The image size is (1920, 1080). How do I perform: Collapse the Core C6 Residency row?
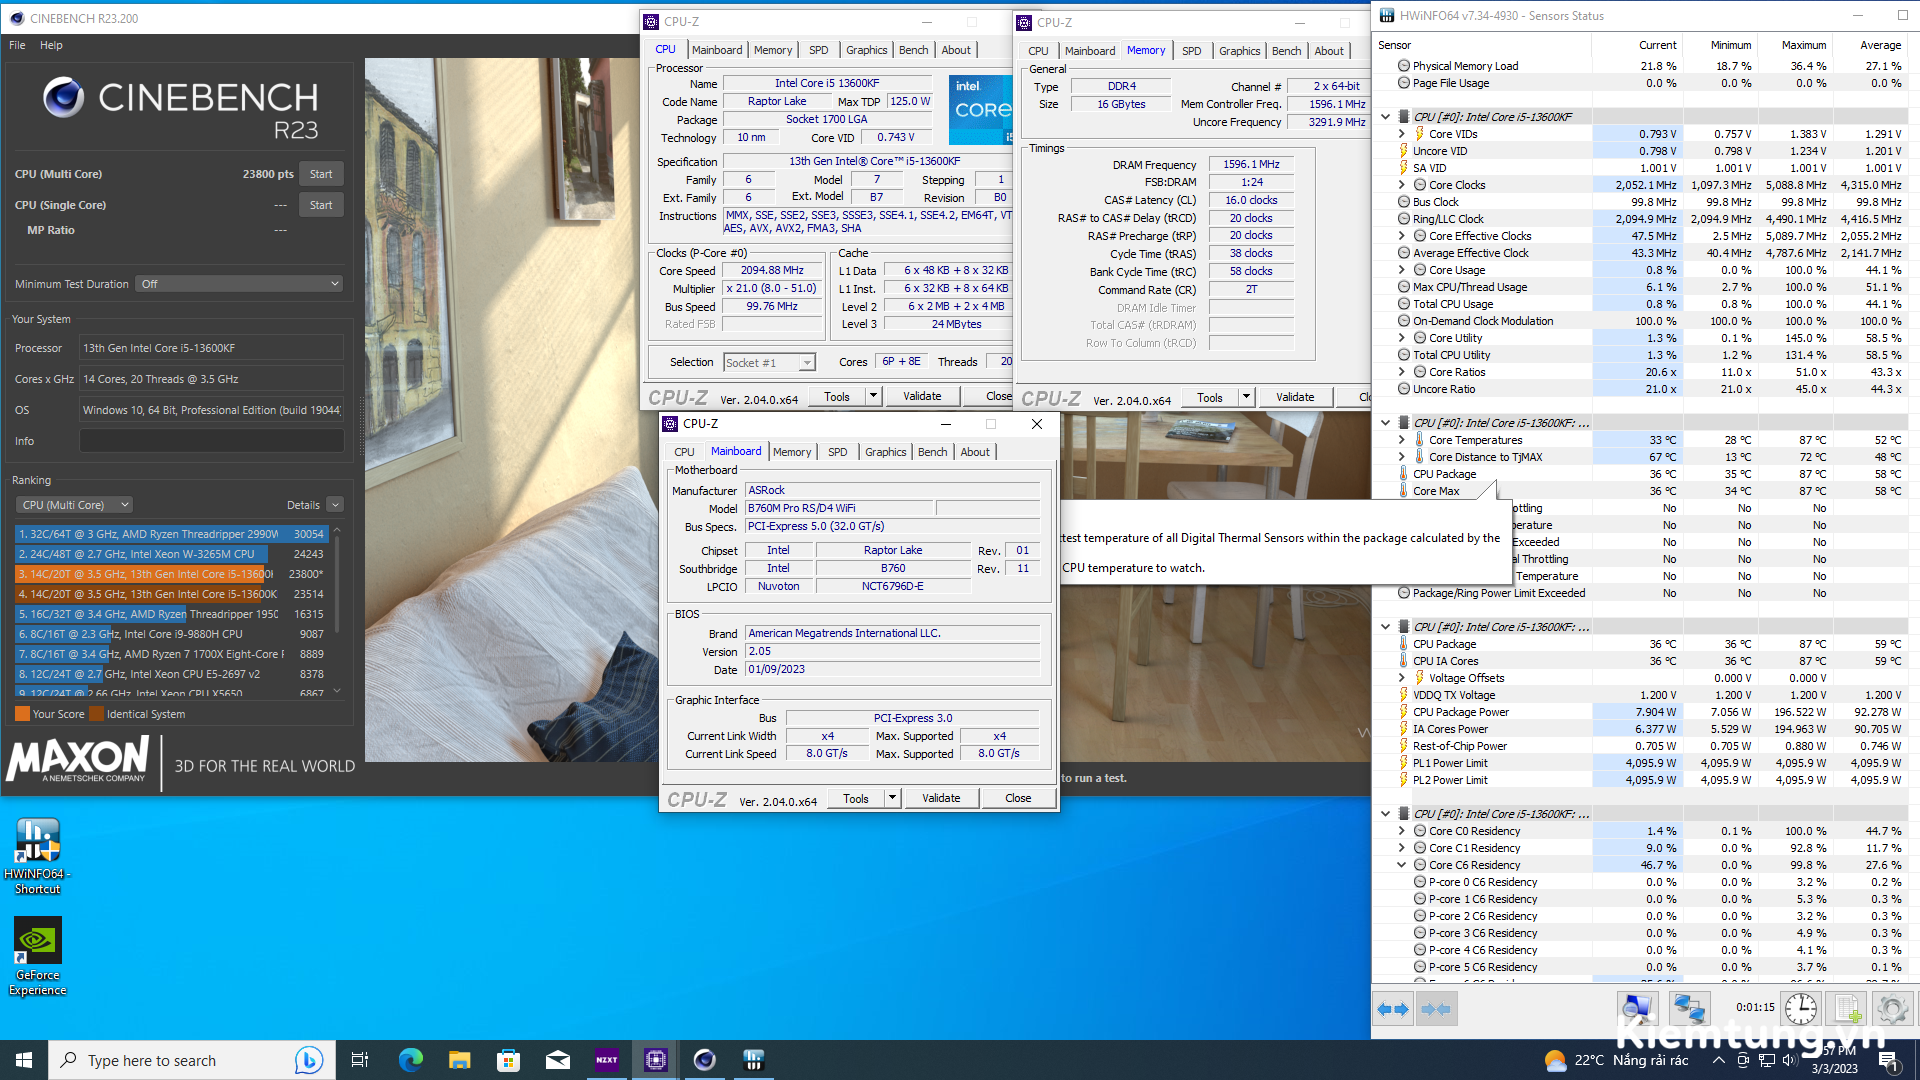coord(1401,865)
